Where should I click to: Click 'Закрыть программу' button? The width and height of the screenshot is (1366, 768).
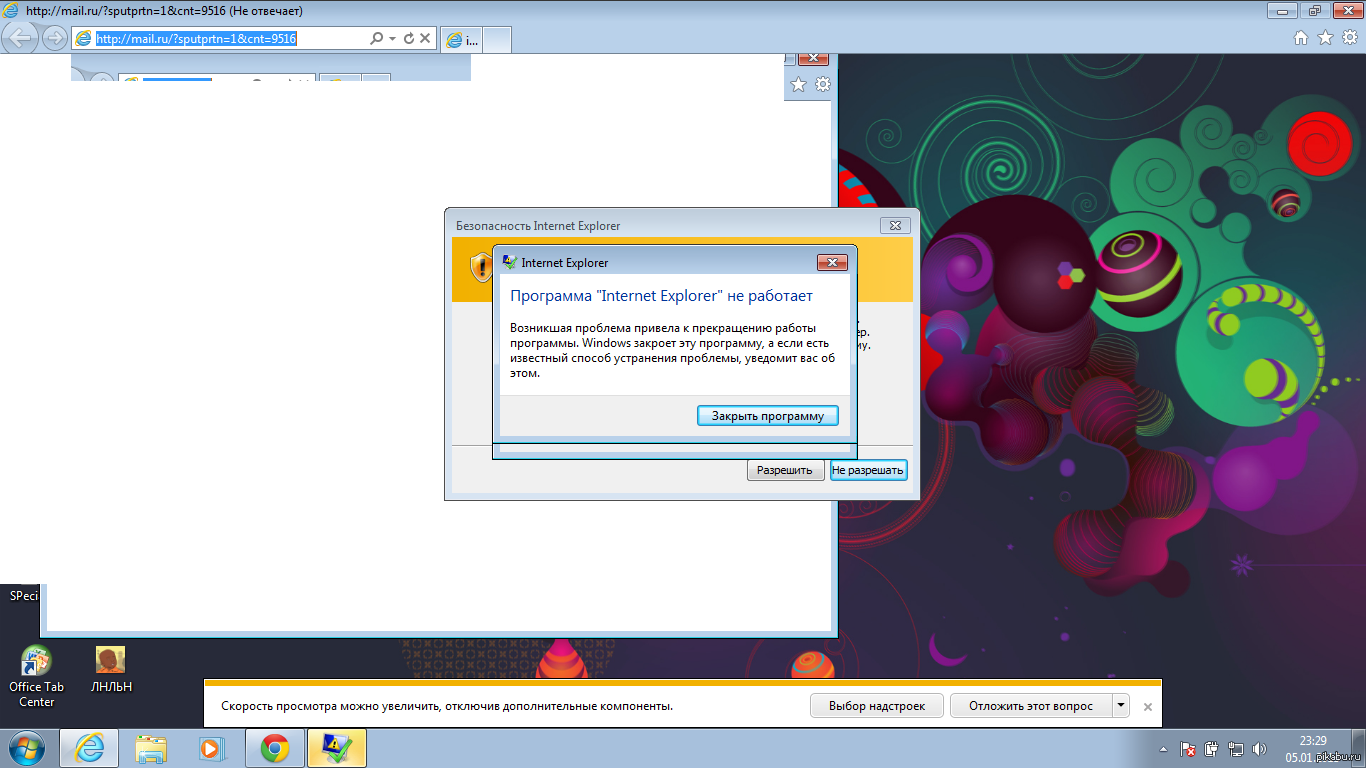point(768,416)
